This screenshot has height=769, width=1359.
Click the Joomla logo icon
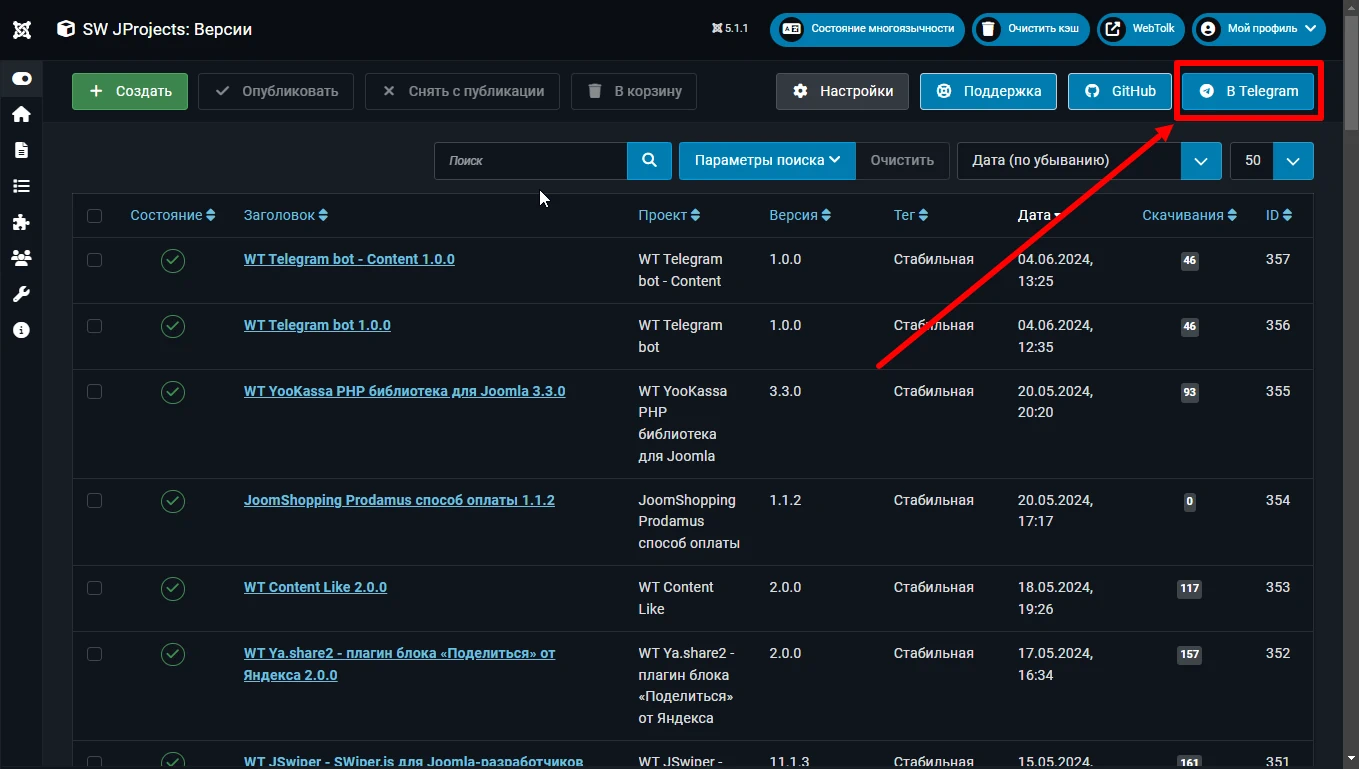point(21,29)
